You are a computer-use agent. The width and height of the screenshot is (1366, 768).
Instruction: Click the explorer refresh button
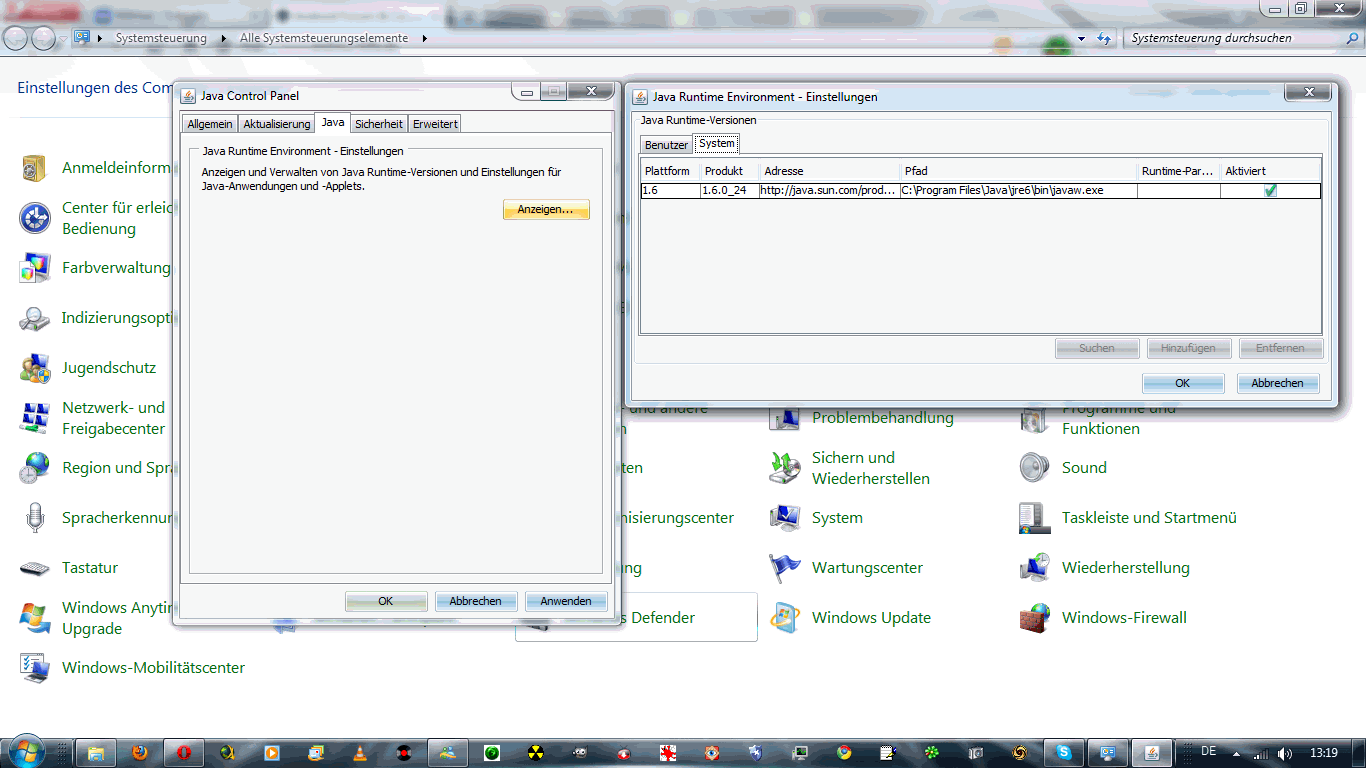[x=1104, y=38]
